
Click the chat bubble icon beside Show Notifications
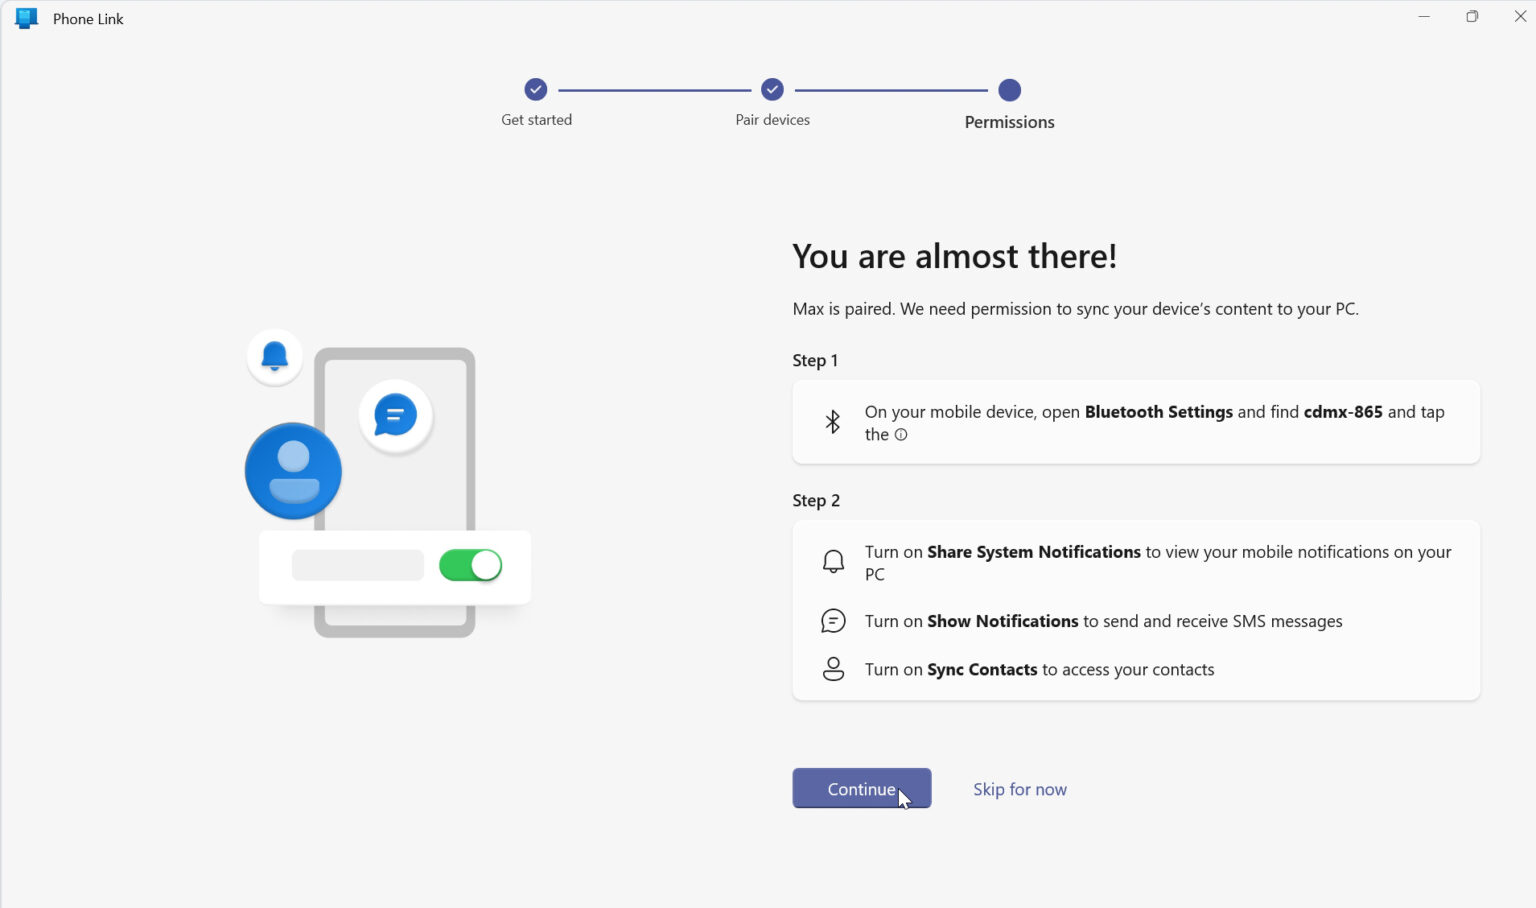[833, 621]
